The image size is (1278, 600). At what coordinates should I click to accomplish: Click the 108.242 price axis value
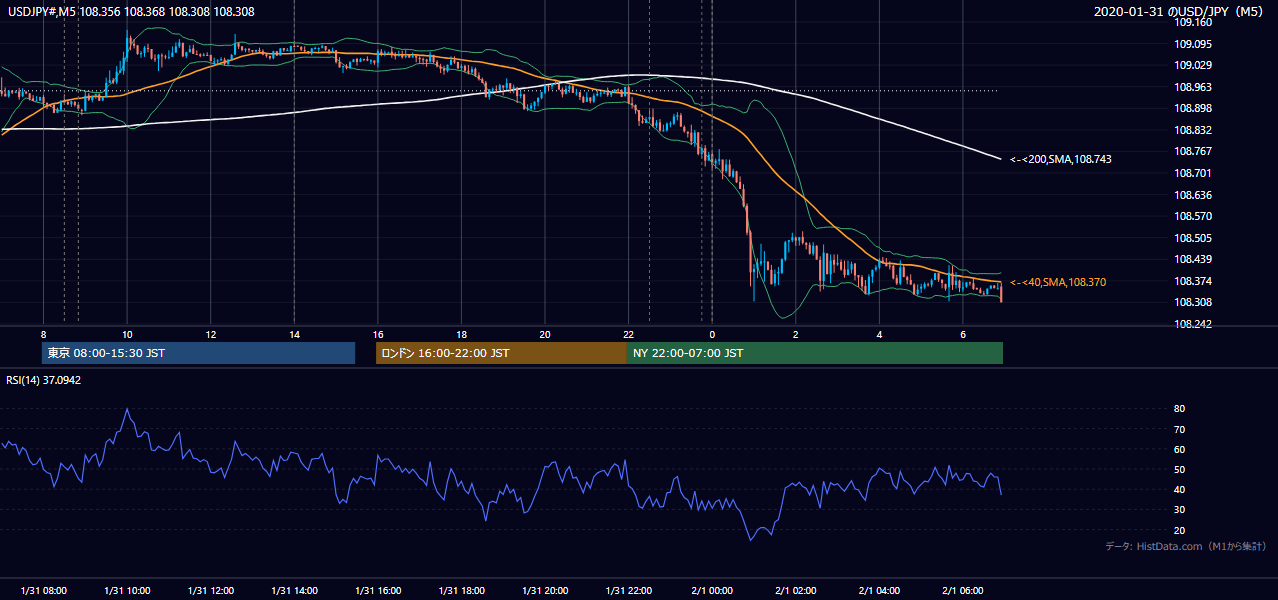[x=1192, y=325]
